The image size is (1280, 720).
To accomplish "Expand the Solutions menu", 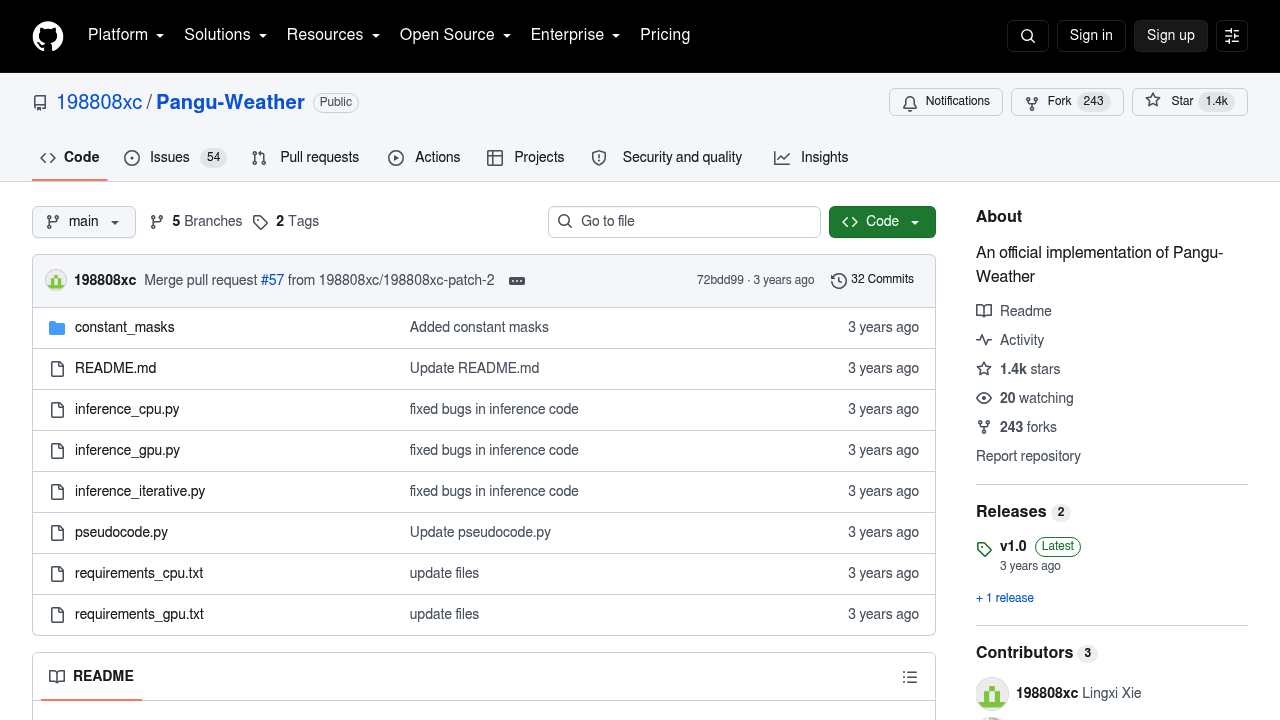I will pos(225,35).
